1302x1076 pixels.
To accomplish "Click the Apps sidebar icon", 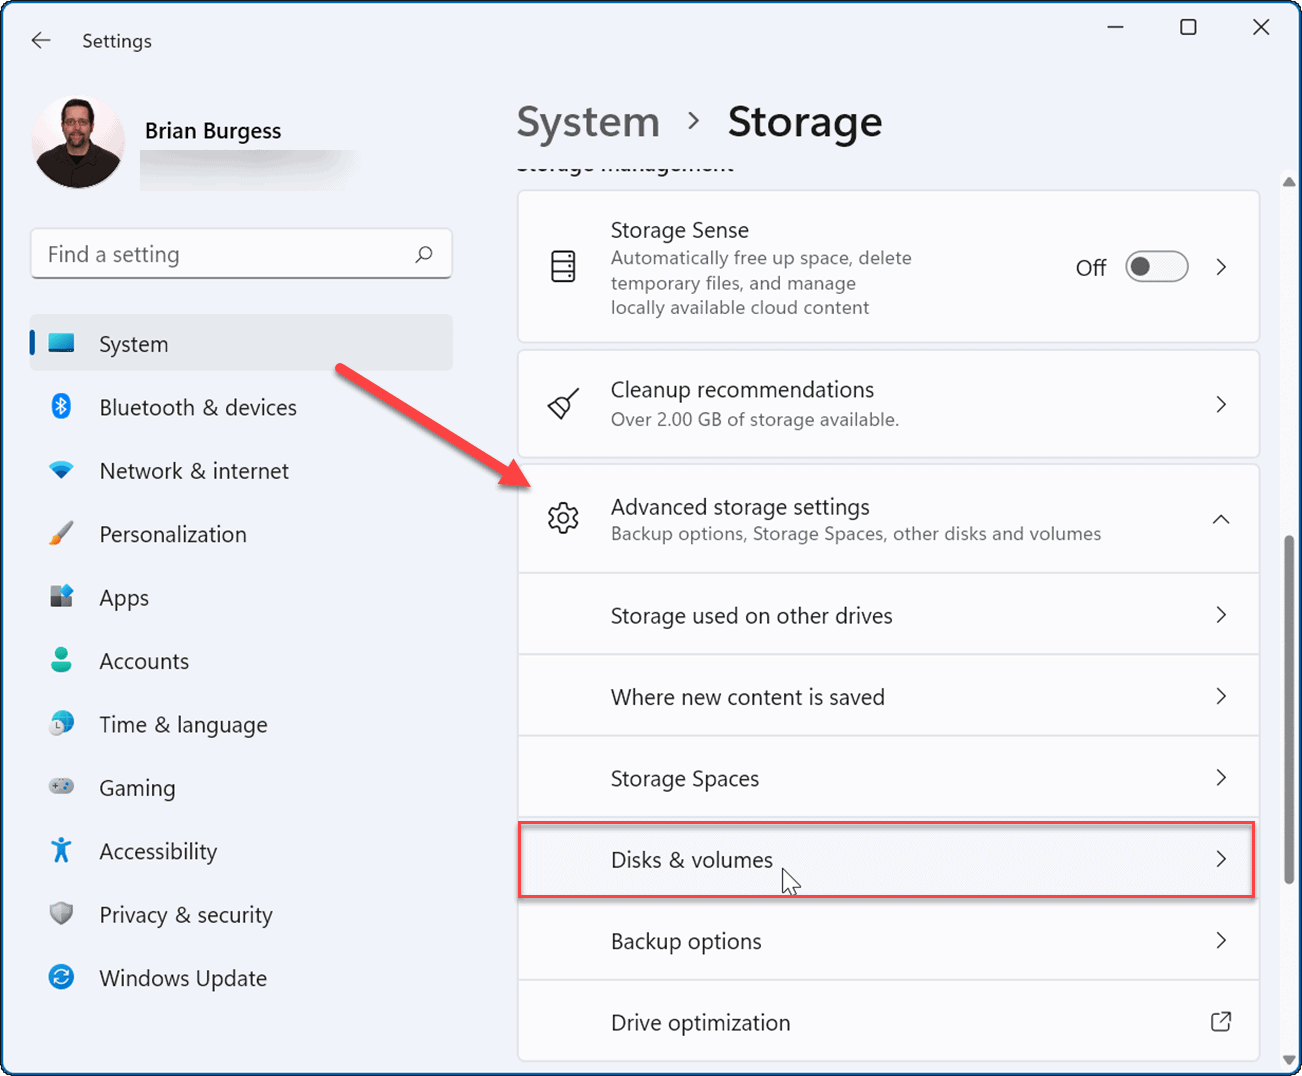I will click(x=61, y=597).
